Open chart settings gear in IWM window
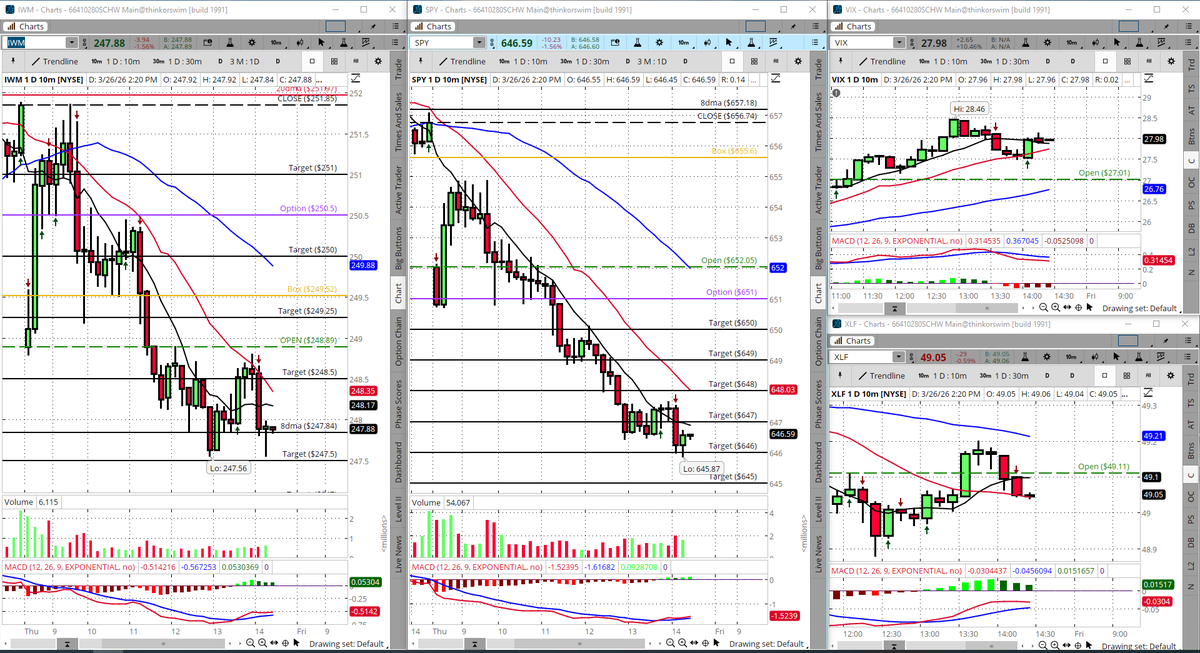This screenshot has height=653, width=1200. pos(252,43)
